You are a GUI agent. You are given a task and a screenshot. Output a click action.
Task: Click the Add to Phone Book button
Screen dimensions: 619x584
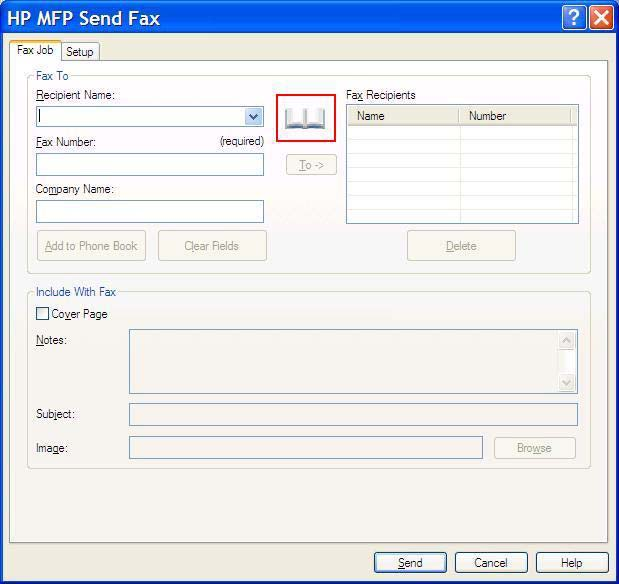(91, 246)
